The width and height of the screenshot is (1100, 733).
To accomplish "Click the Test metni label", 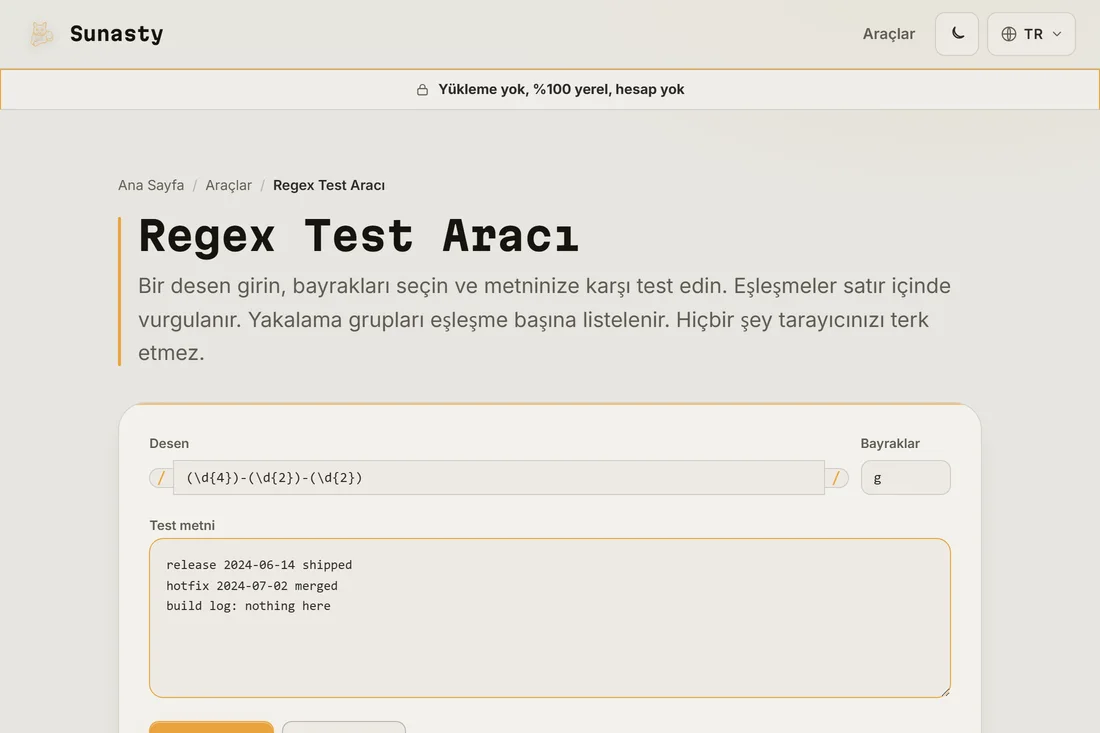I will [x=182, y=525].
